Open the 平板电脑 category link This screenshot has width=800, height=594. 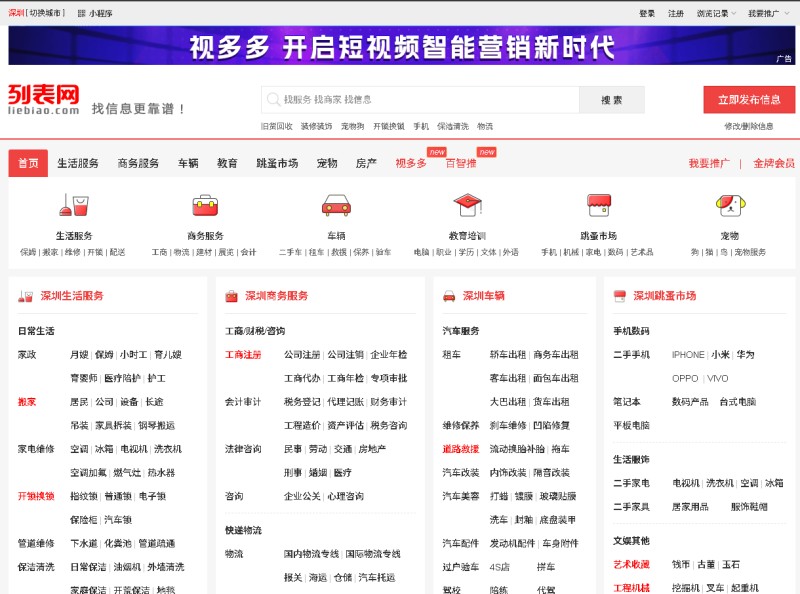631,426
